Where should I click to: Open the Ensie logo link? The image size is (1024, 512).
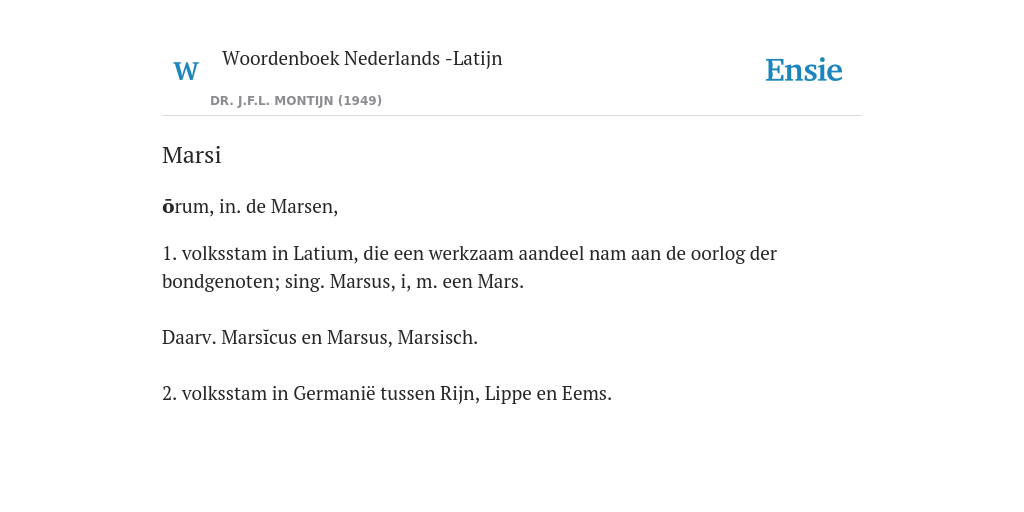coord(804,70)
